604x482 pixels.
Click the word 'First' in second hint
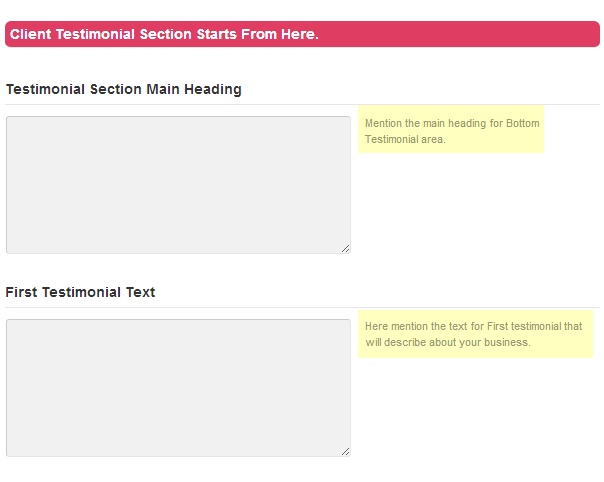(498, 326)
